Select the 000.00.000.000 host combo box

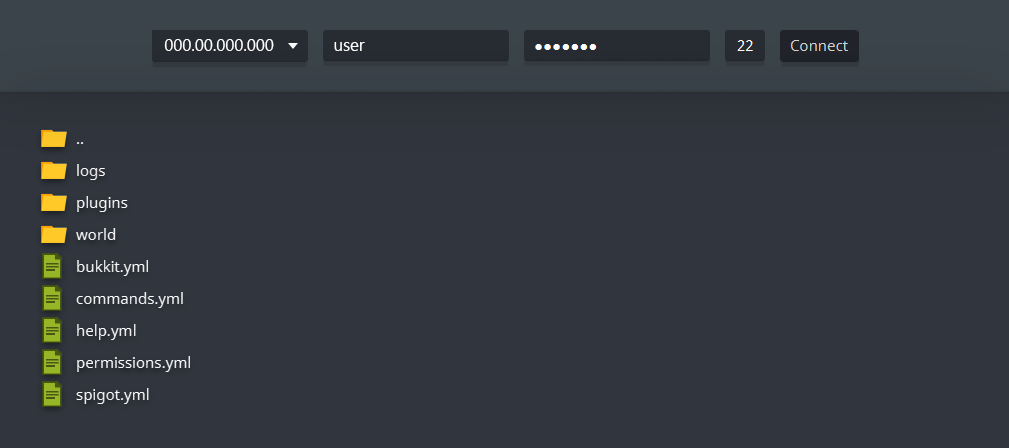click(x=230, y=46)
